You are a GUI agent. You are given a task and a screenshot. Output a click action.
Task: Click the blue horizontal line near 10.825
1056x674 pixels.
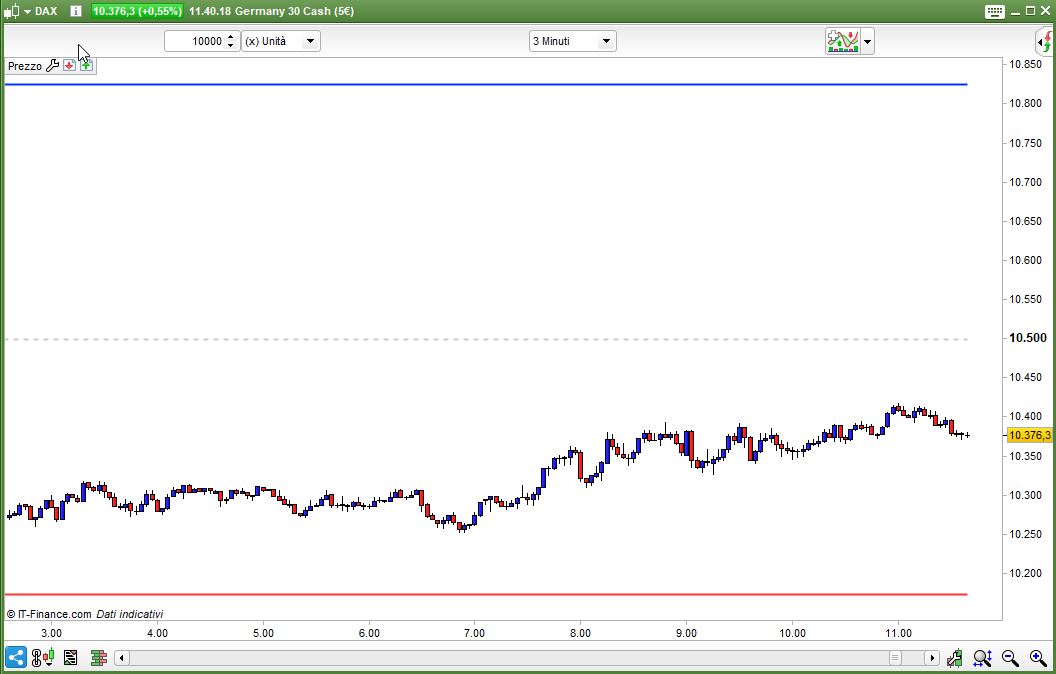click(486, 84)
